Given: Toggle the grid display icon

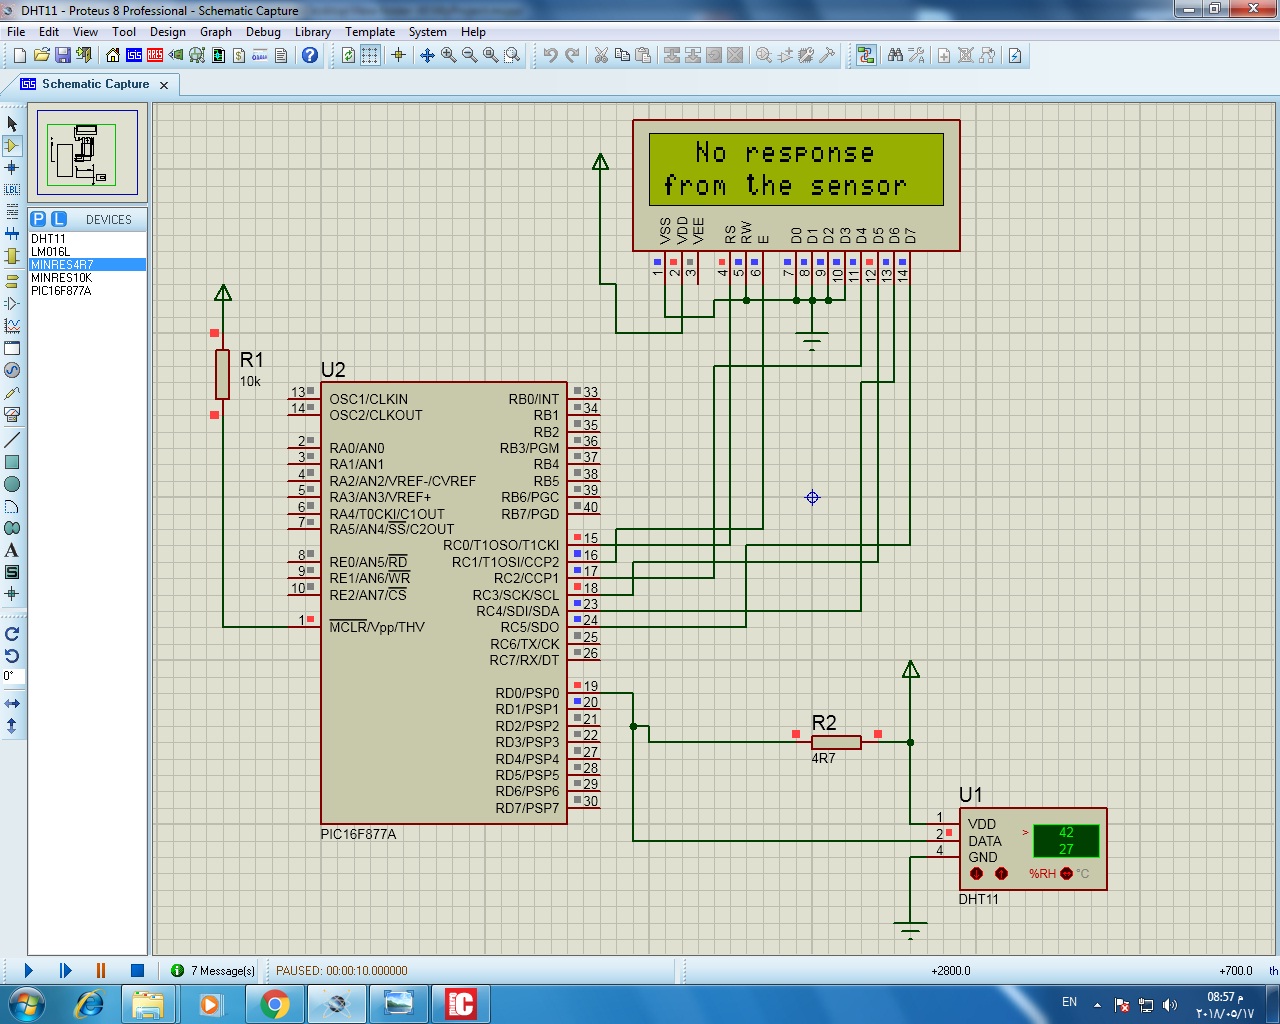Looking at the screenshot, I should [x=370, y=55].
